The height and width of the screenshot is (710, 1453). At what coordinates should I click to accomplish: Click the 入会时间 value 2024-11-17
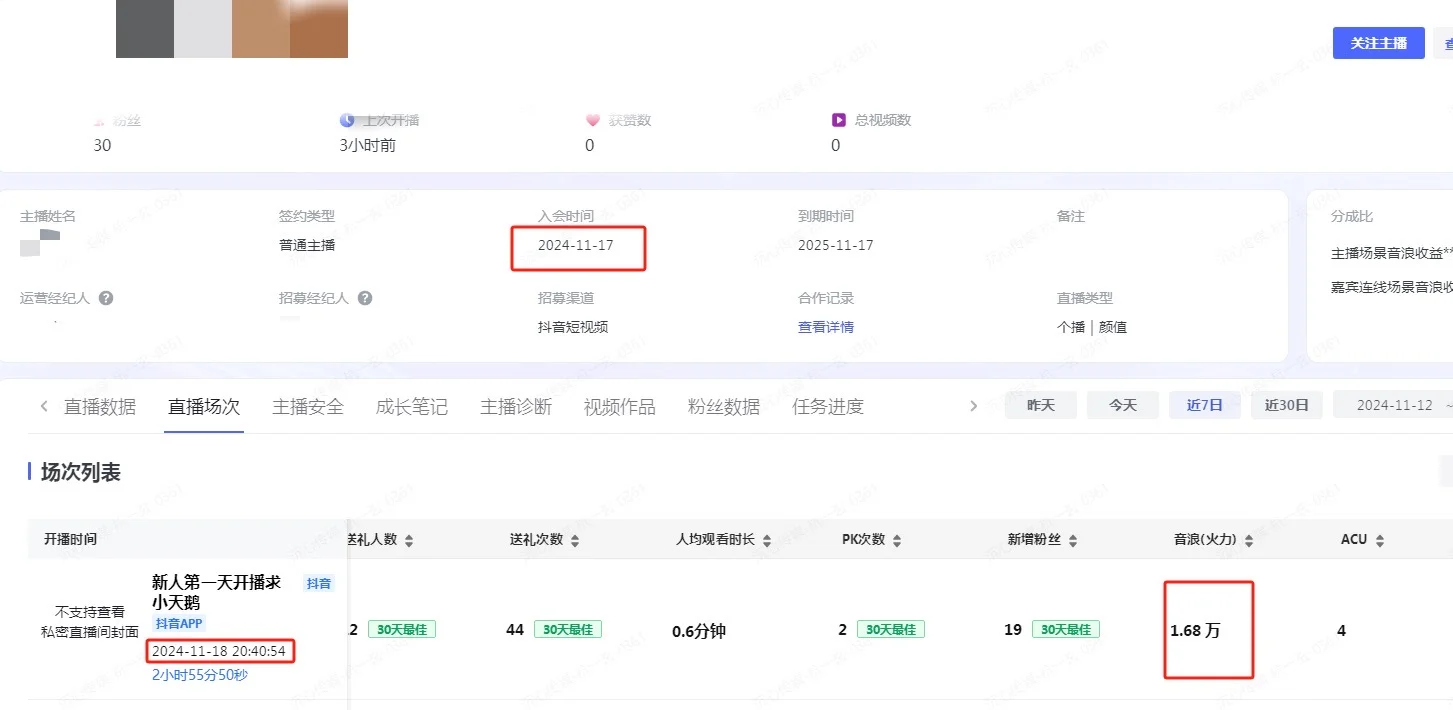(x=575, y=245)
